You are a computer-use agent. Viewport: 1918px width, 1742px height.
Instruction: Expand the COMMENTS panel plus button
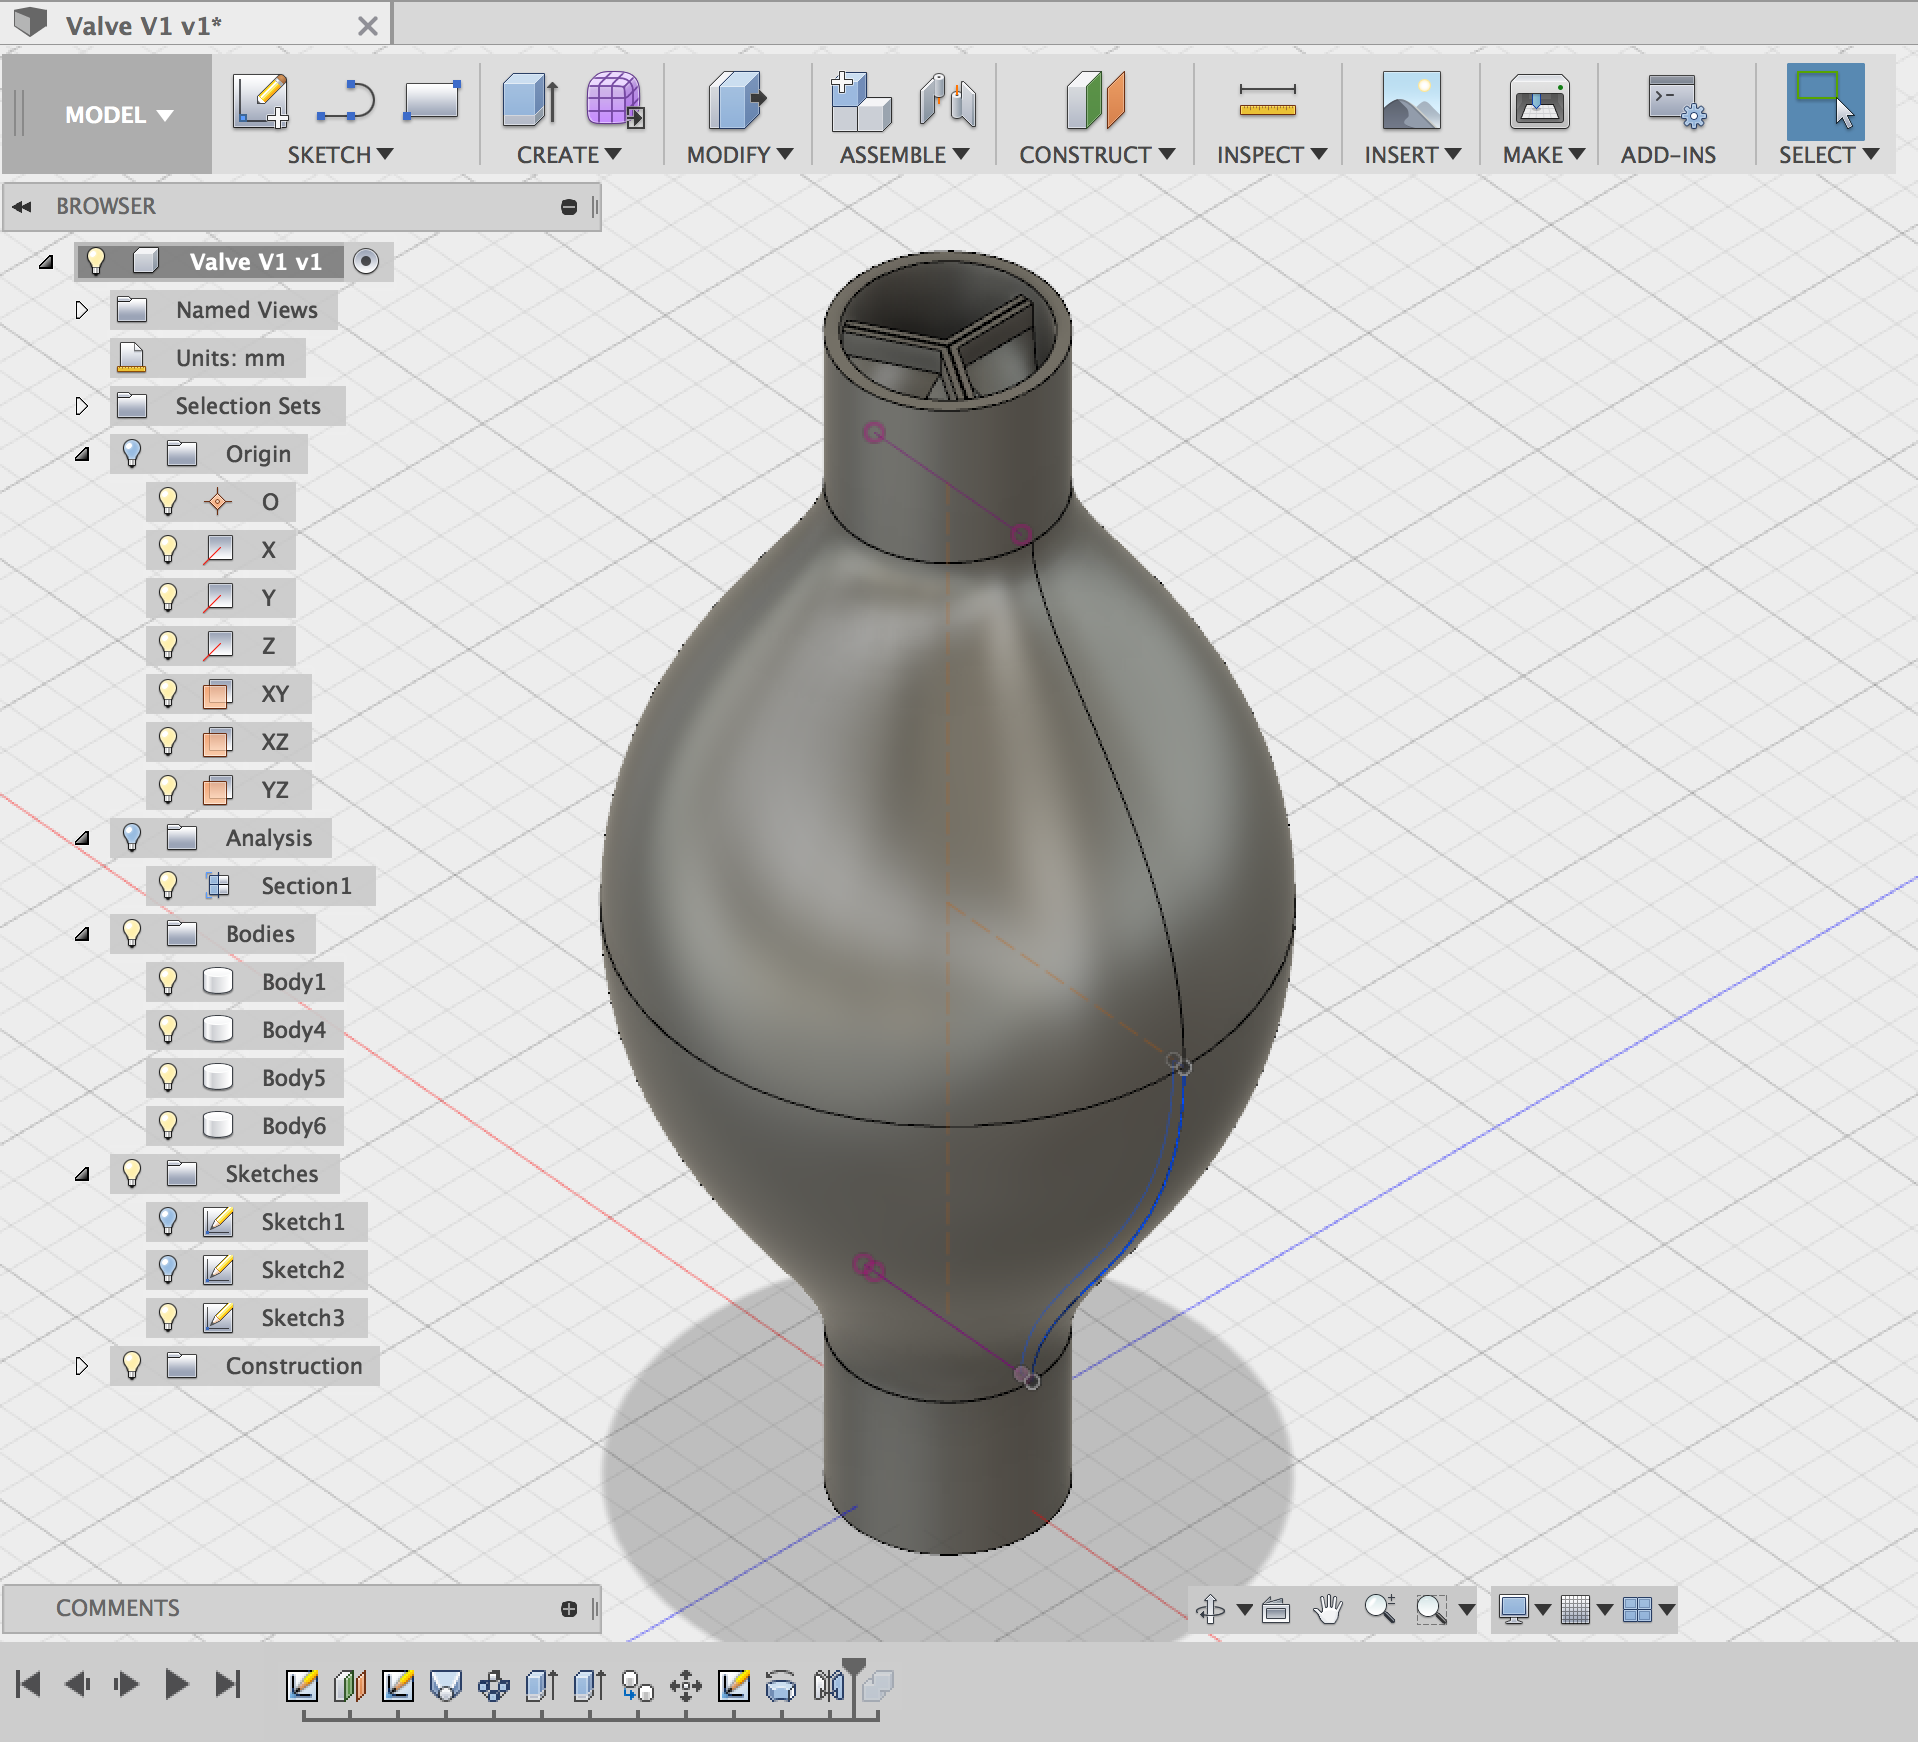pyautogui.click(x=569, y=1609)
